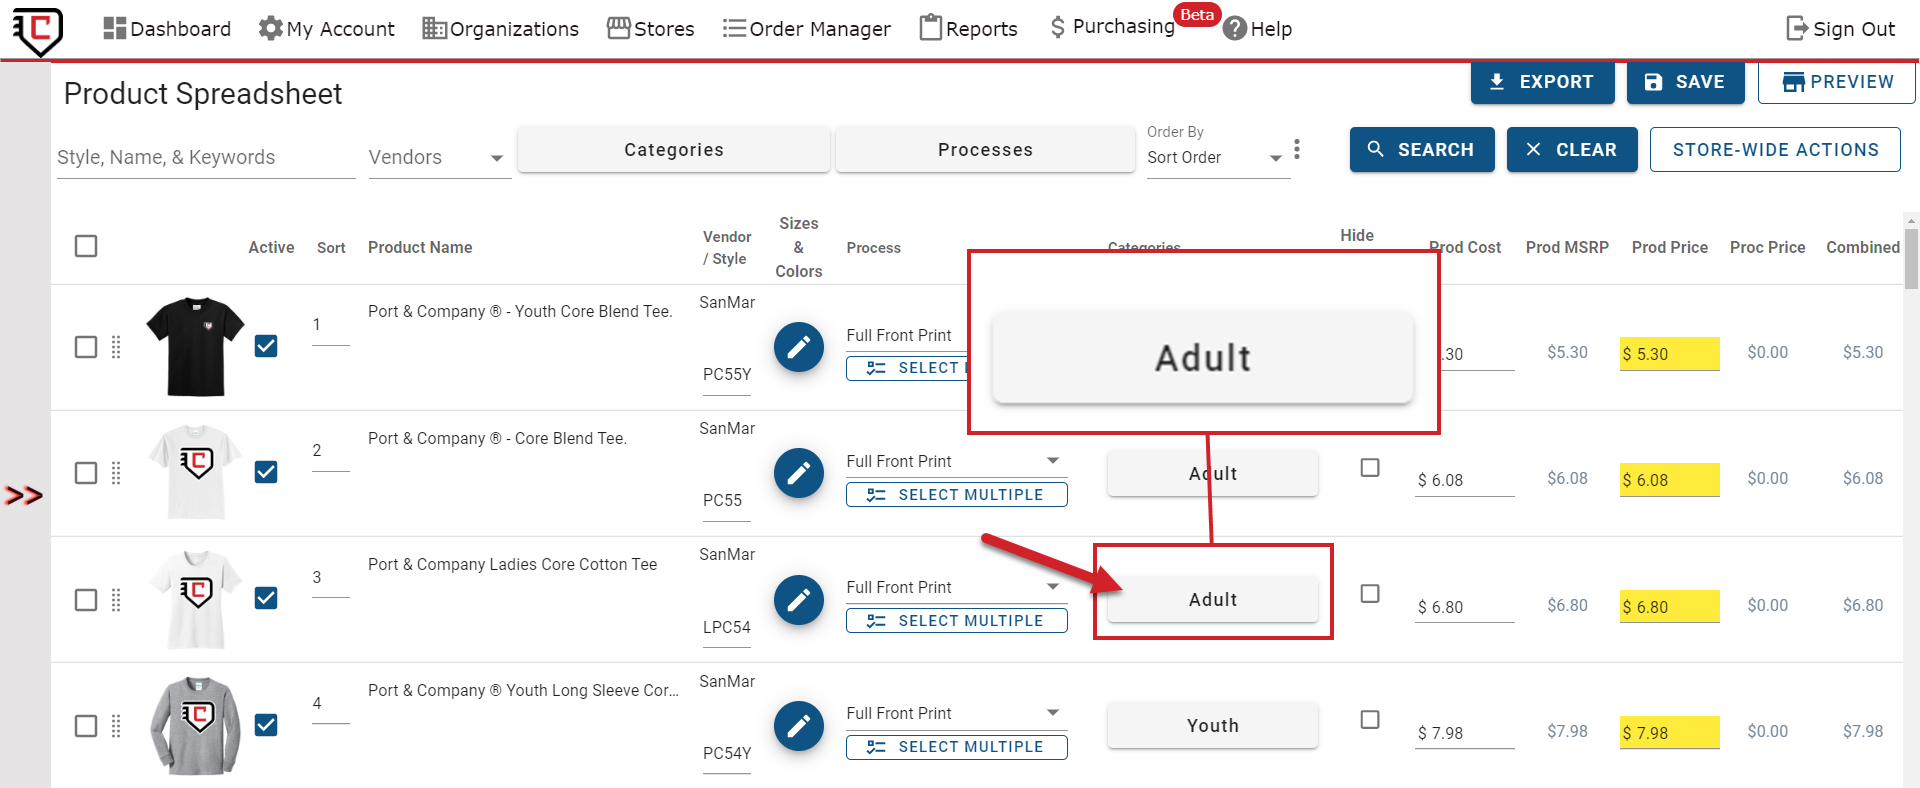Click Select Multiple for PC54Y row

click(x=956, y=747)
